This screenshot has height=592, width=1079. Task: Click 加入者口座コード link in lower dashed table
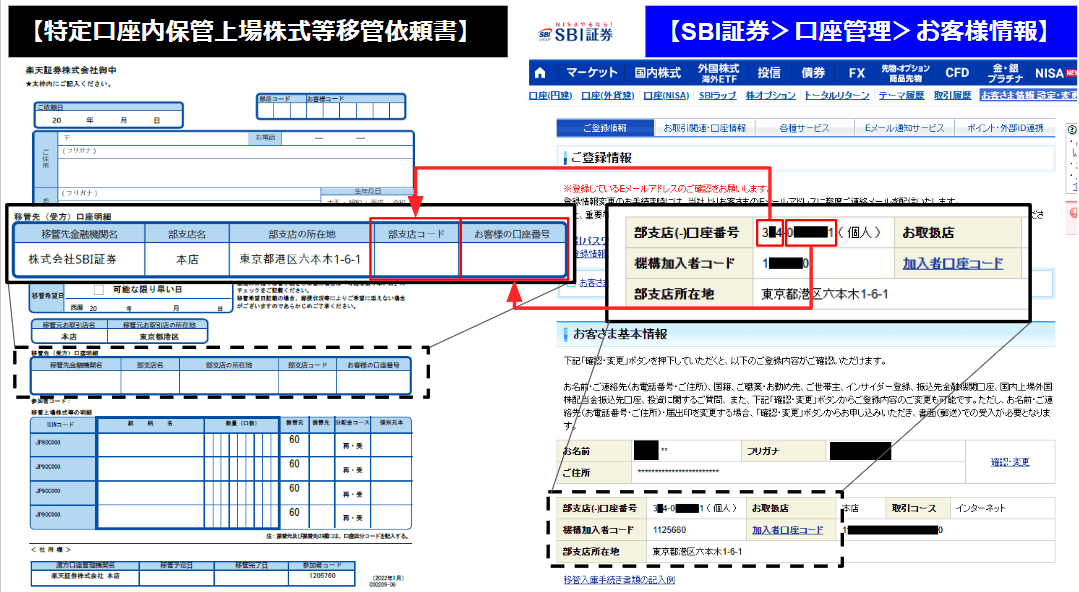[787, 530]
